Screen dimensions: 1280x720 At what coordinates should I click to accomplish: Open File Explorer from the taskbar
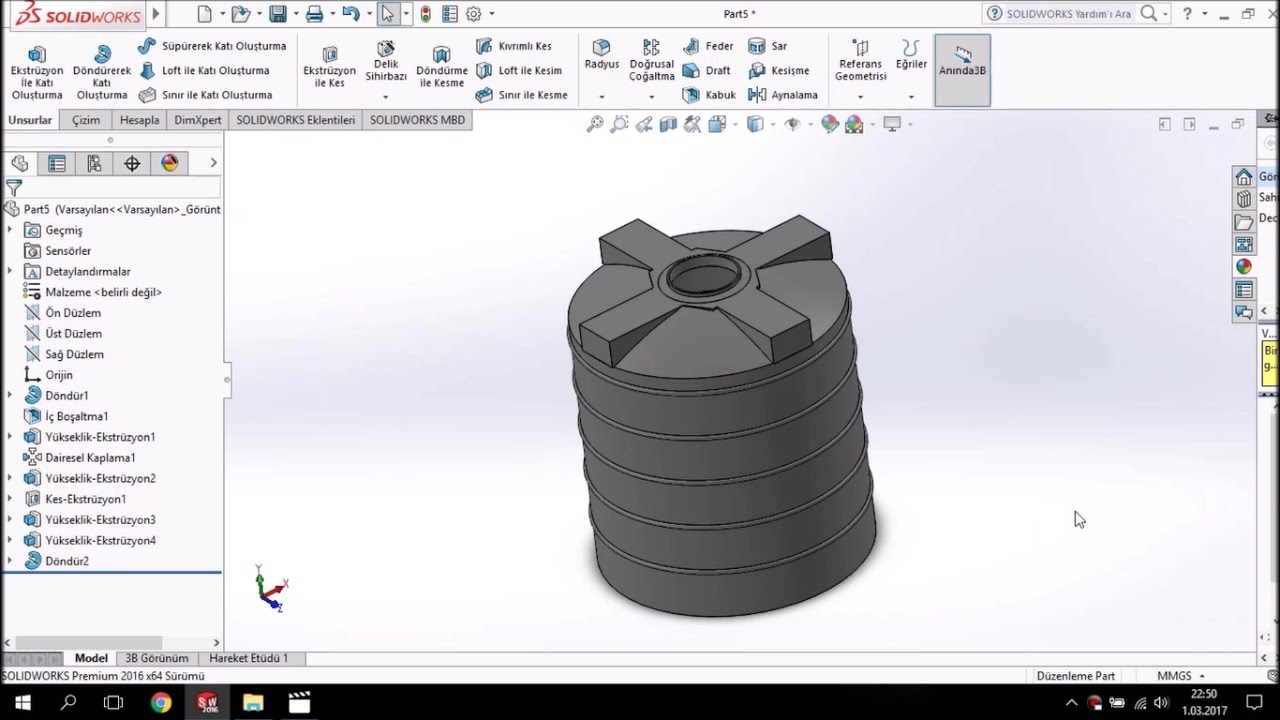[252, 703]
